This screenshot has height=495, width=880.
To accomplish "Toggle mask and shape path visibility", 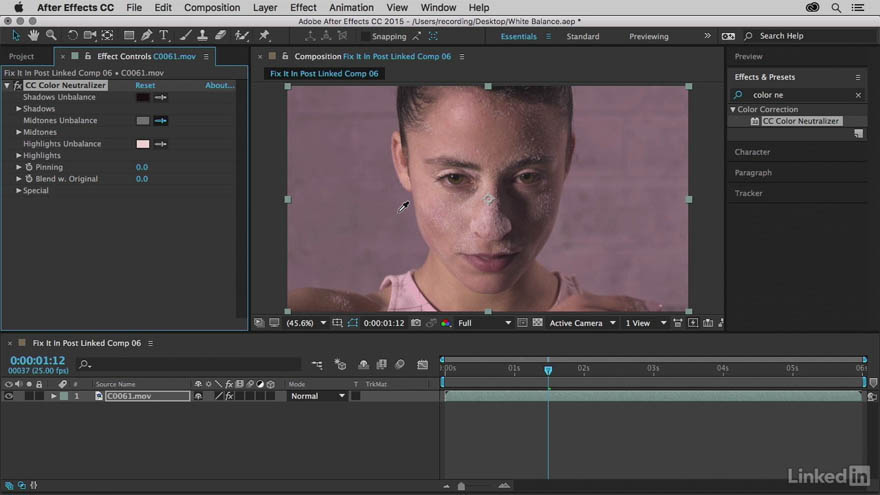I will point(352,323).
